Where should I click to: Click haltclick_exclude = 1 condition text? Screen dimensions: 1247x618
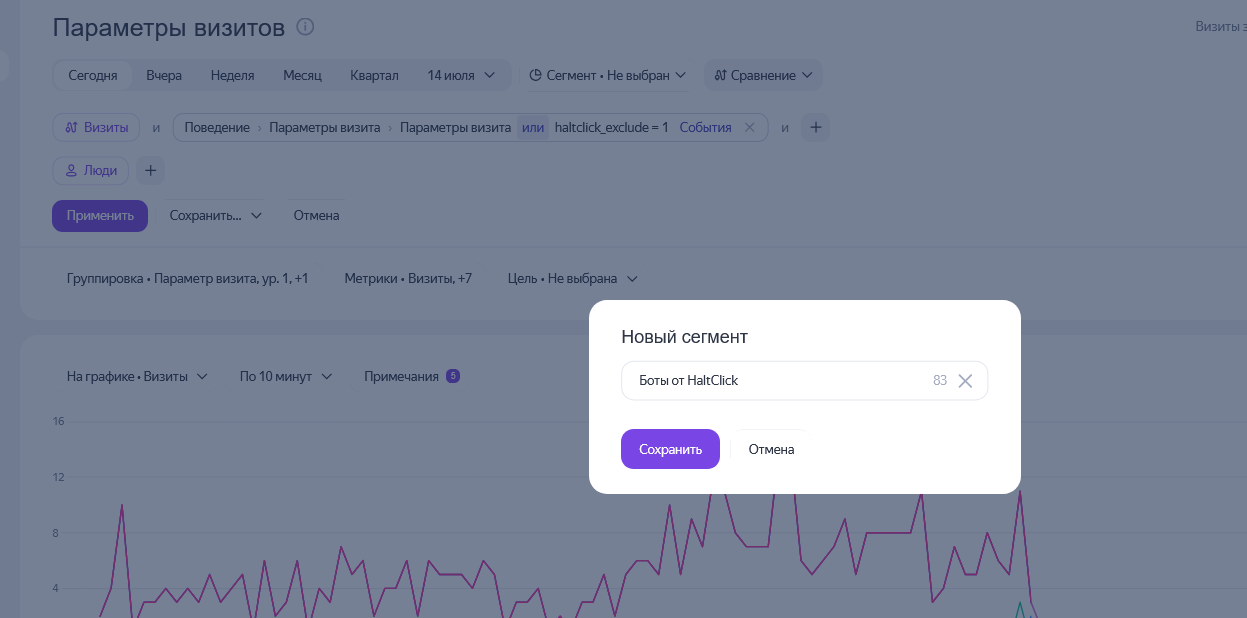611,127
